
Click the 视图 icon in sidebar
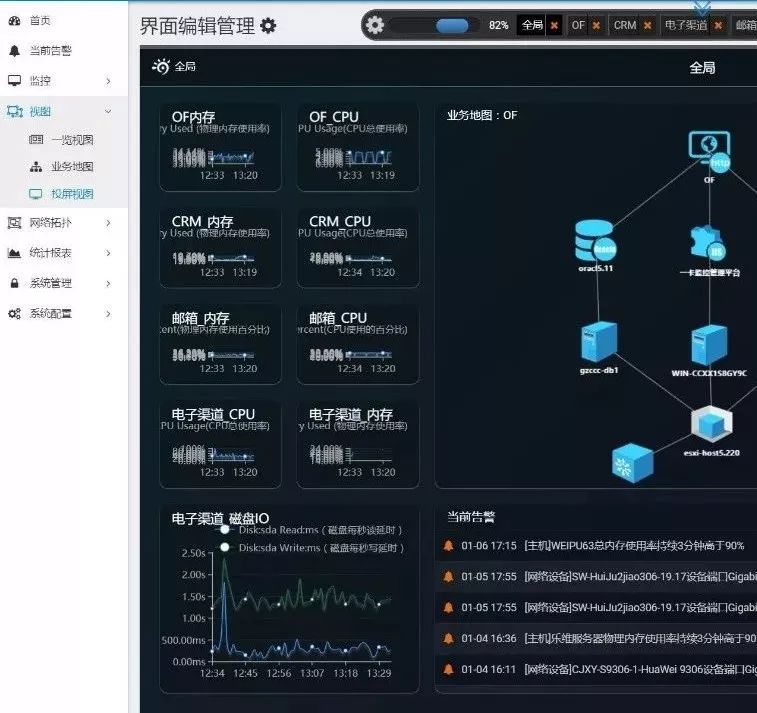coord(14,112)
